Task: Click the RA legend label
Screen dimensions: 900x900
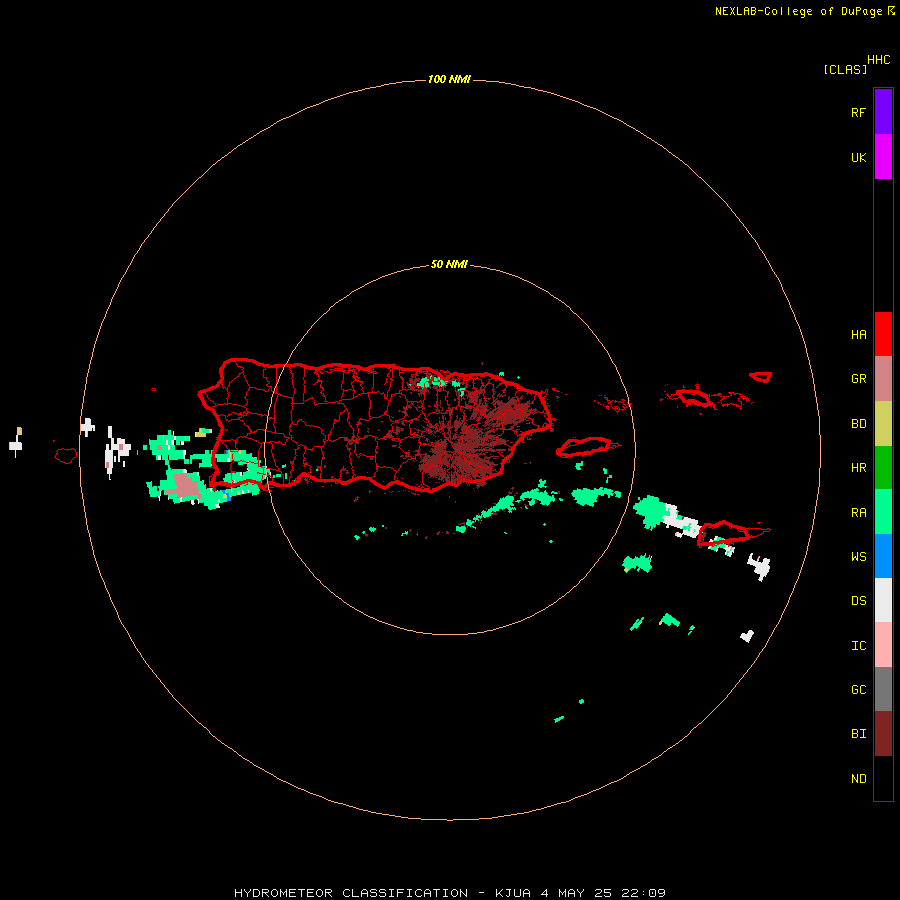Action: (858, 513)
